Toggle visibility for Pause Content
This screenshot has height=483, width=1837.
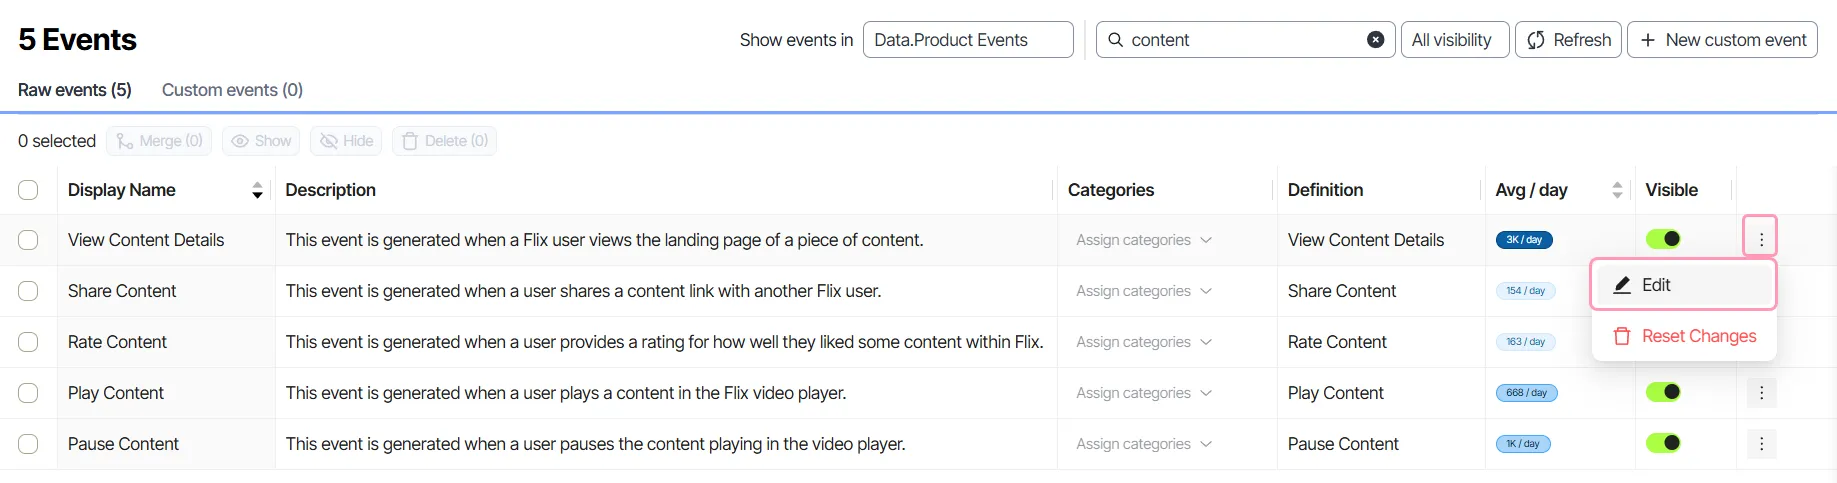coord(1664,443)
